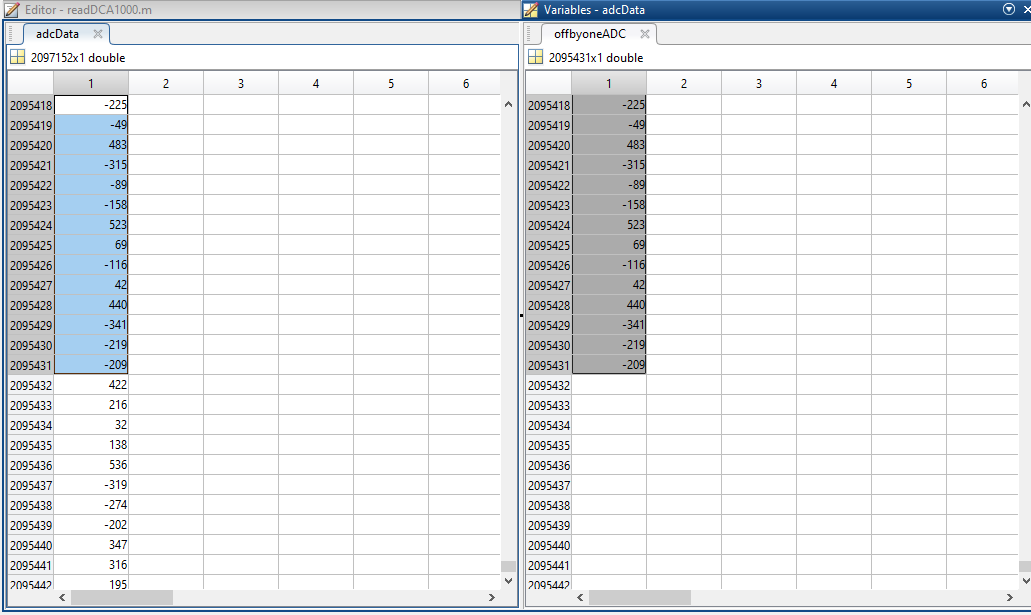This screenshot has height=615, width=1031.
Task: Select column 2 header in offbyoneADC
Action: [x=684, y=84]
